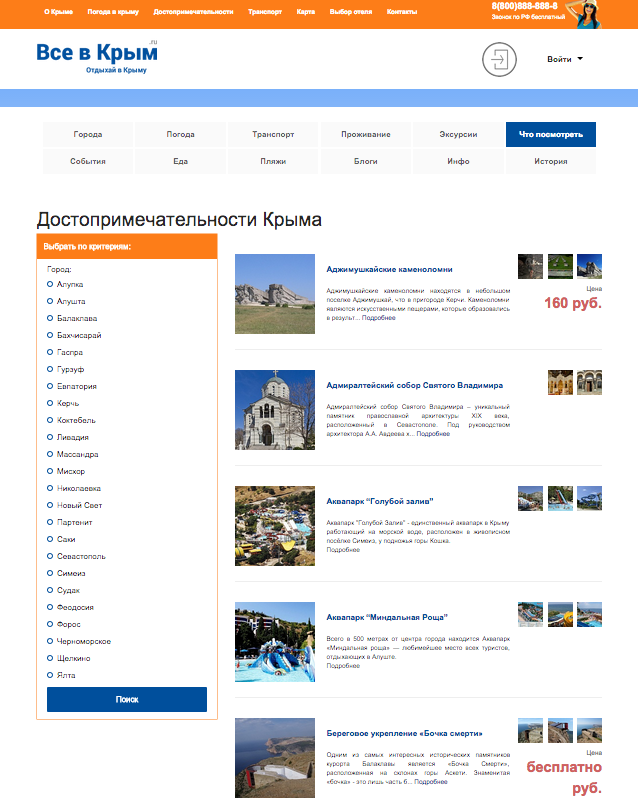
Task: Go to Транспорт in top orange menu
Action: click(x=265, y=11)
